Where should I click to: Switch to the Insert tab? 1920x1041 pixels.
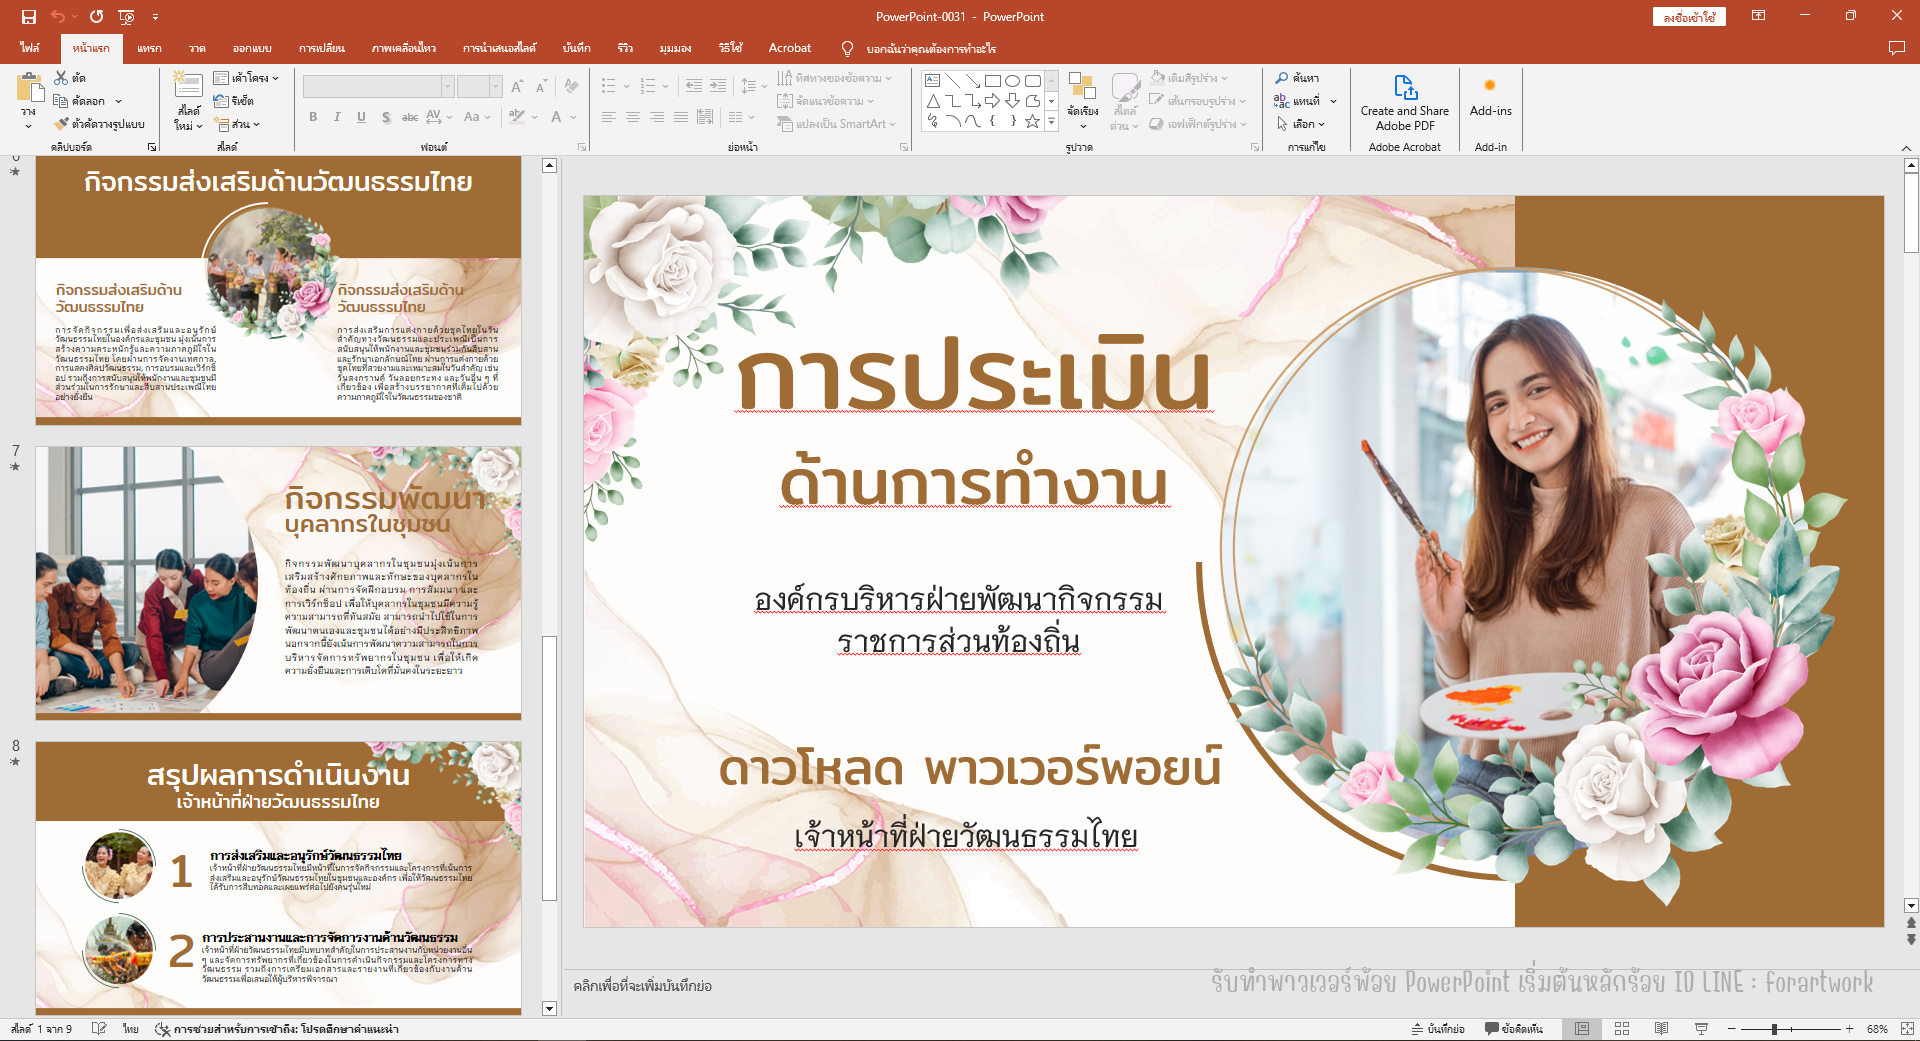coord(149,48)
